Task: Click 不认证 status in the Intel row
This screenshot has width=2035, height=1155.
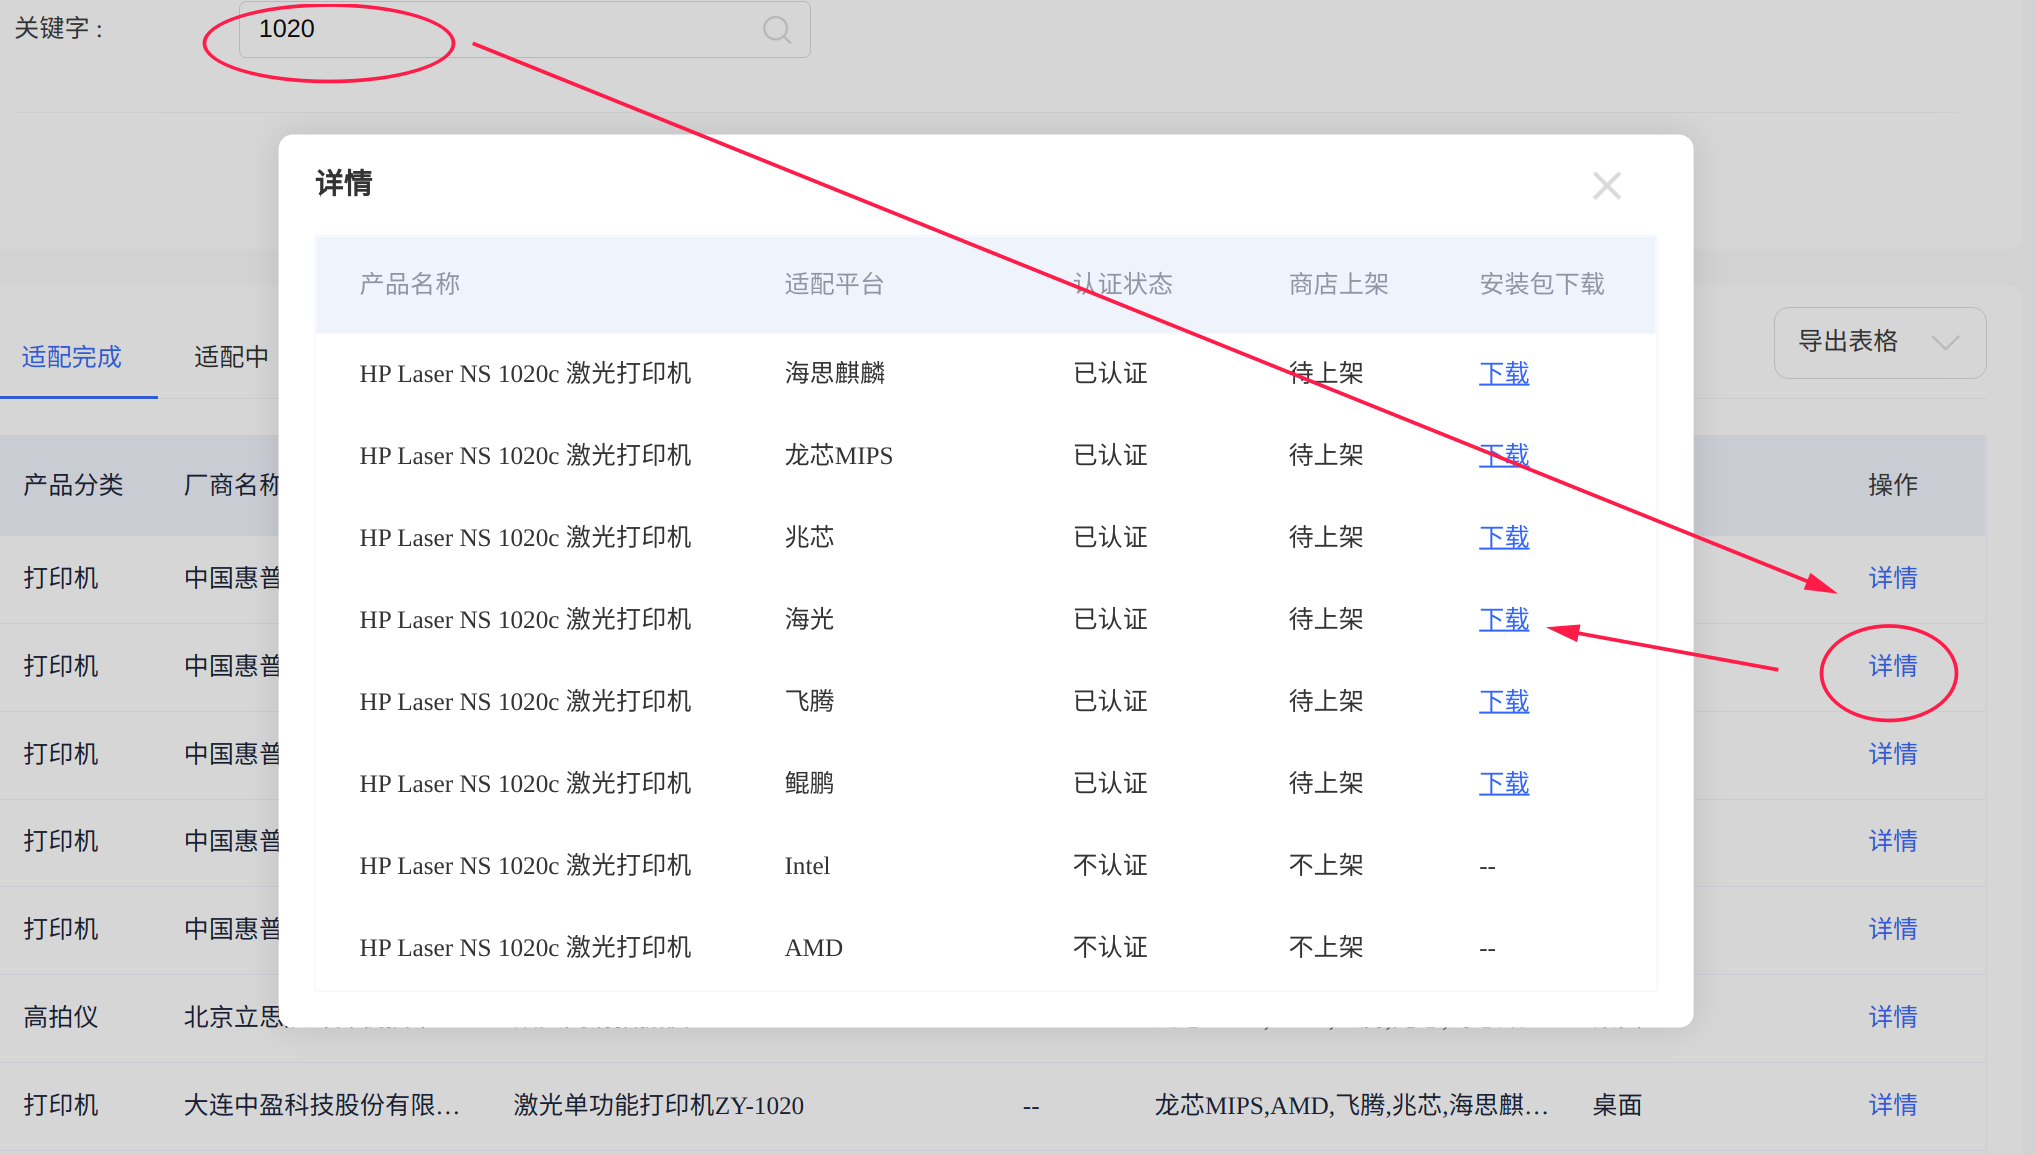Action: click(1110, 866)
